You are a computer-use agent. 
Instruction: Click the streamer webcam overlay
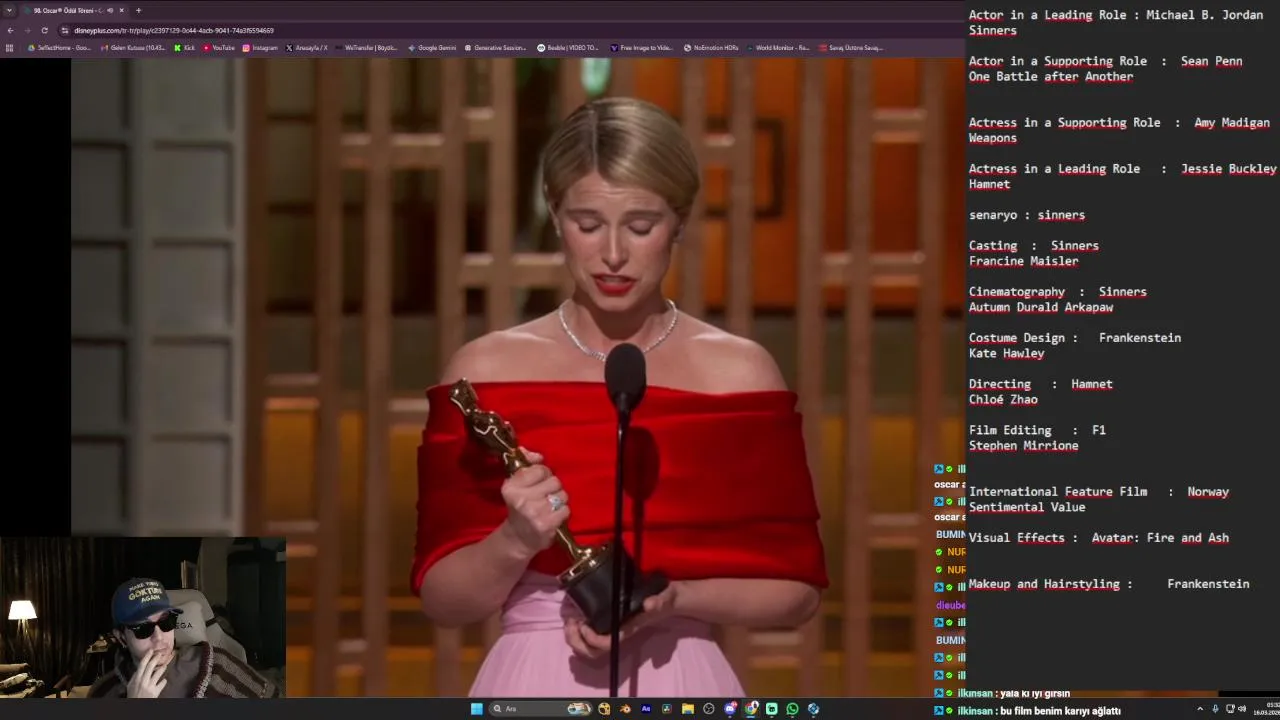pyautogui.click(x=143, y=617)
